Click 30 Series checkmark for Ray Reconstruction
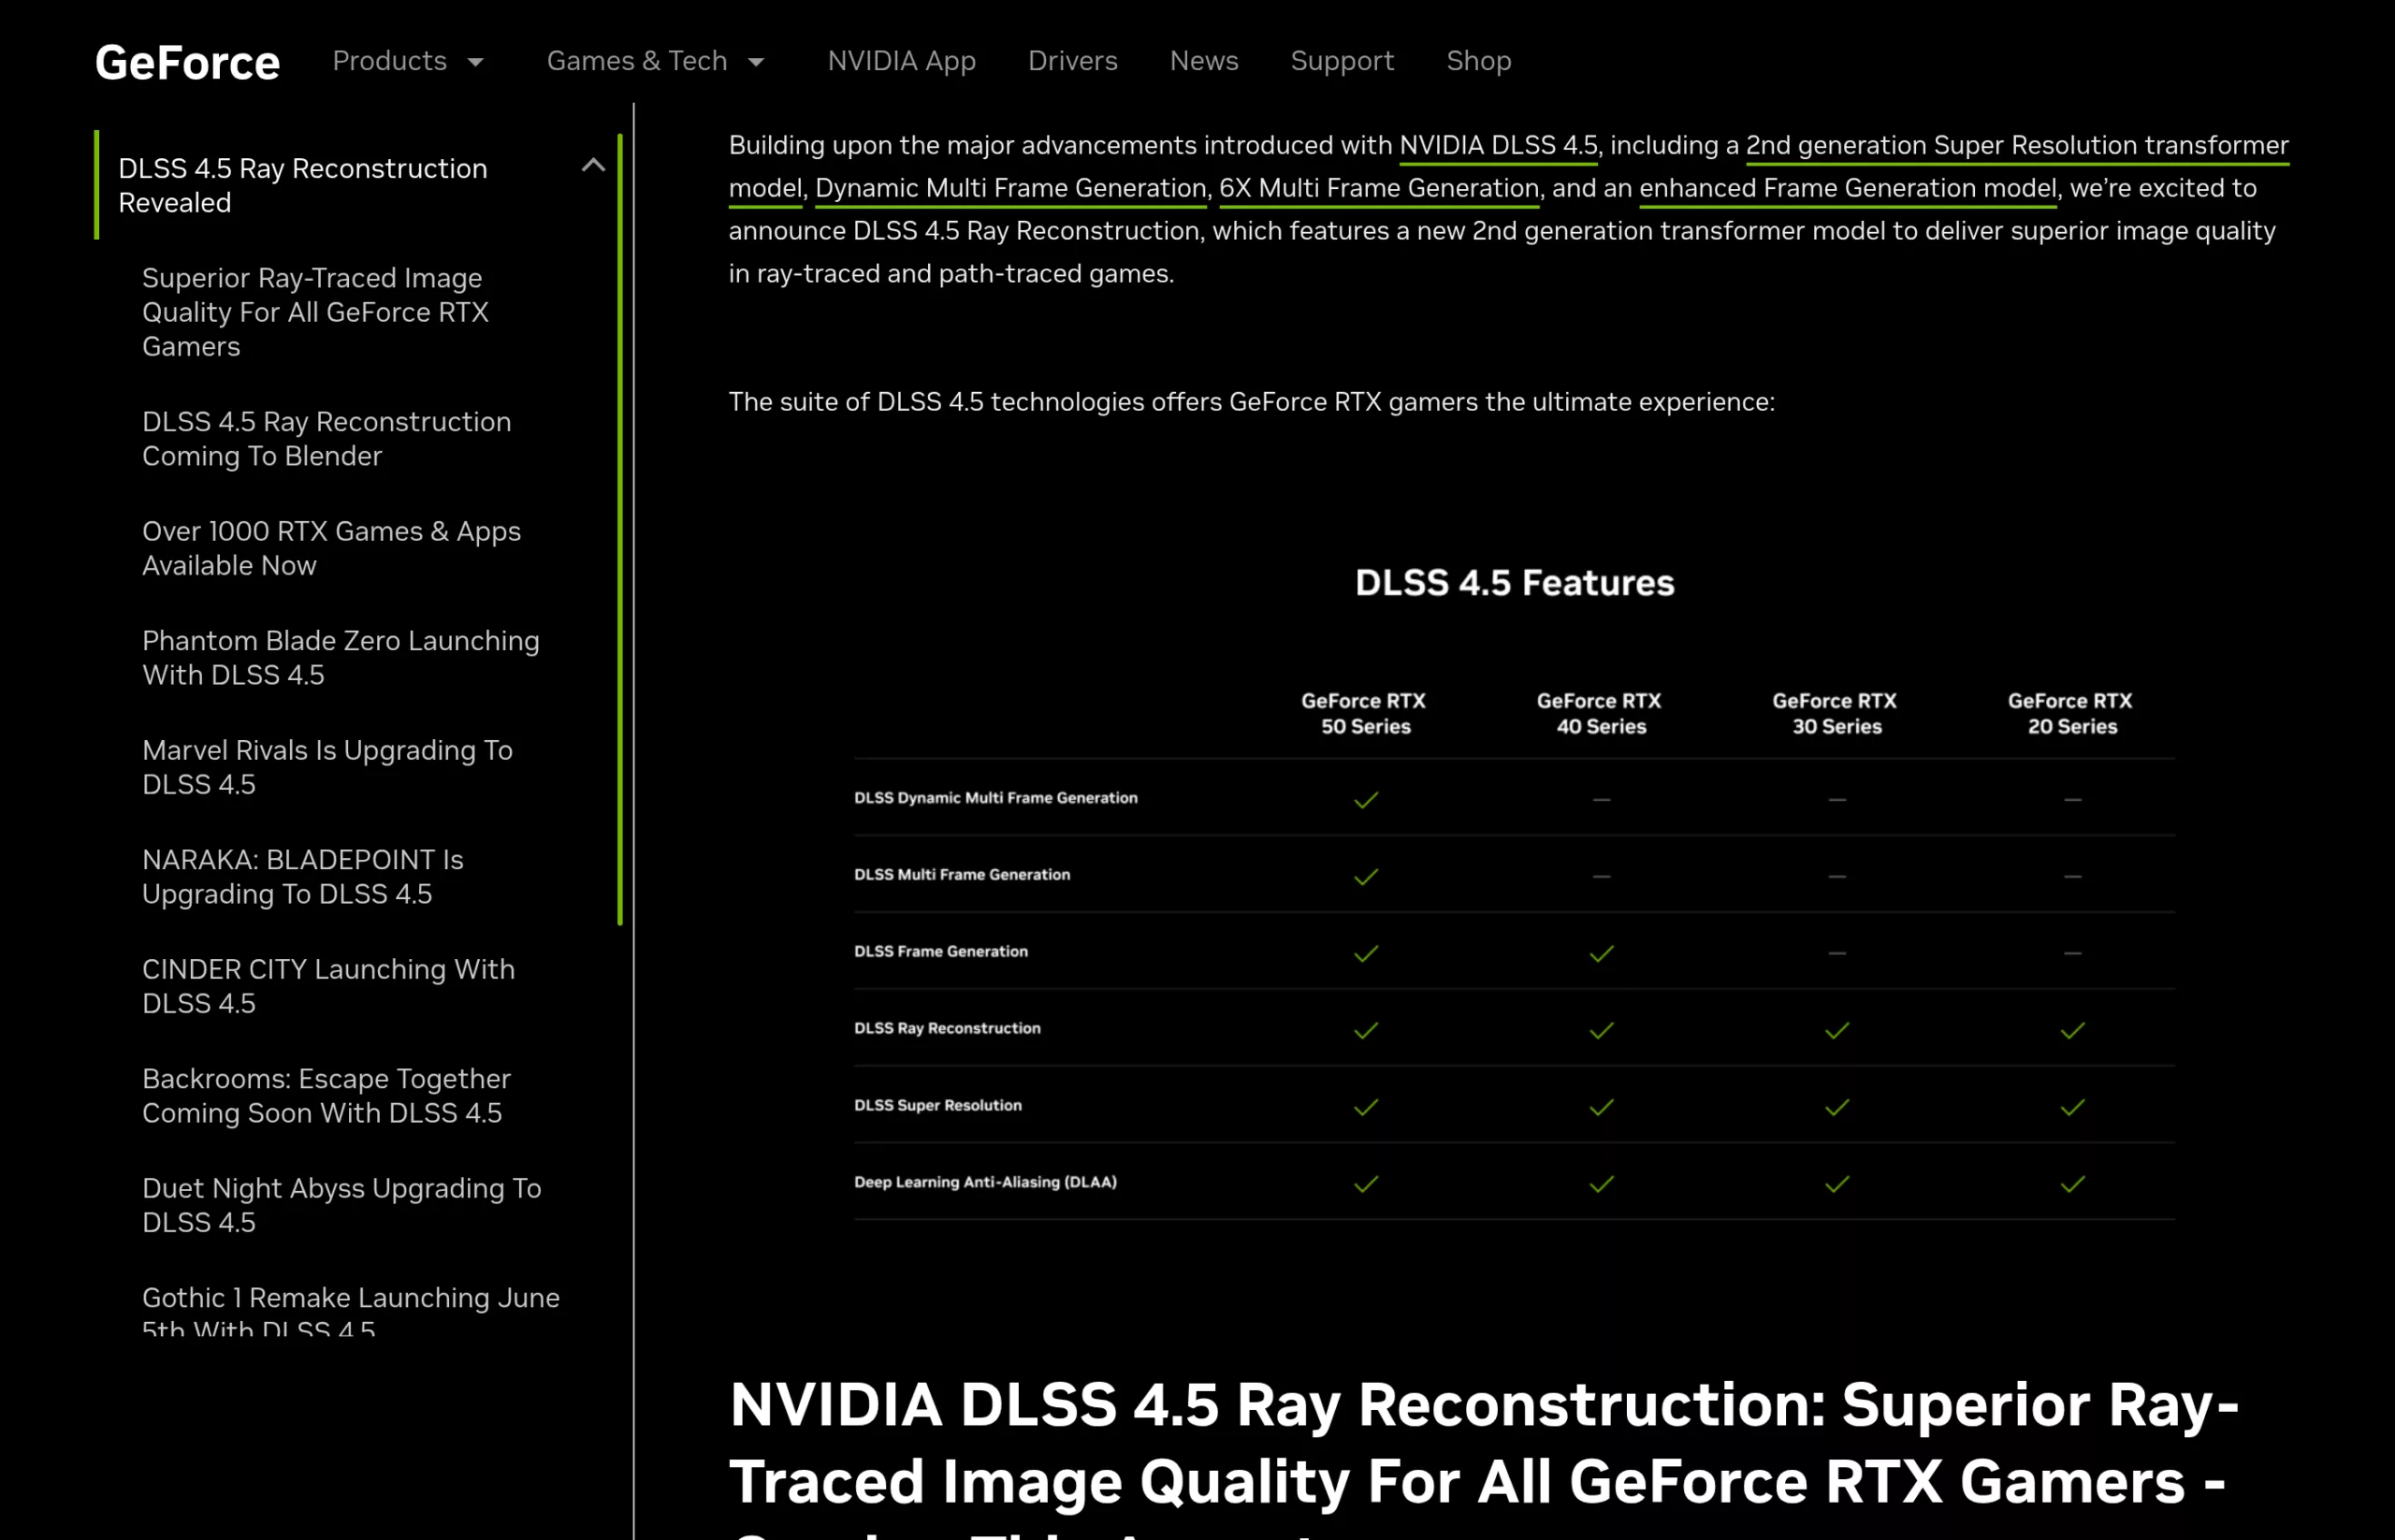The image size is (2395, 1540). tap(1837, 1031)
